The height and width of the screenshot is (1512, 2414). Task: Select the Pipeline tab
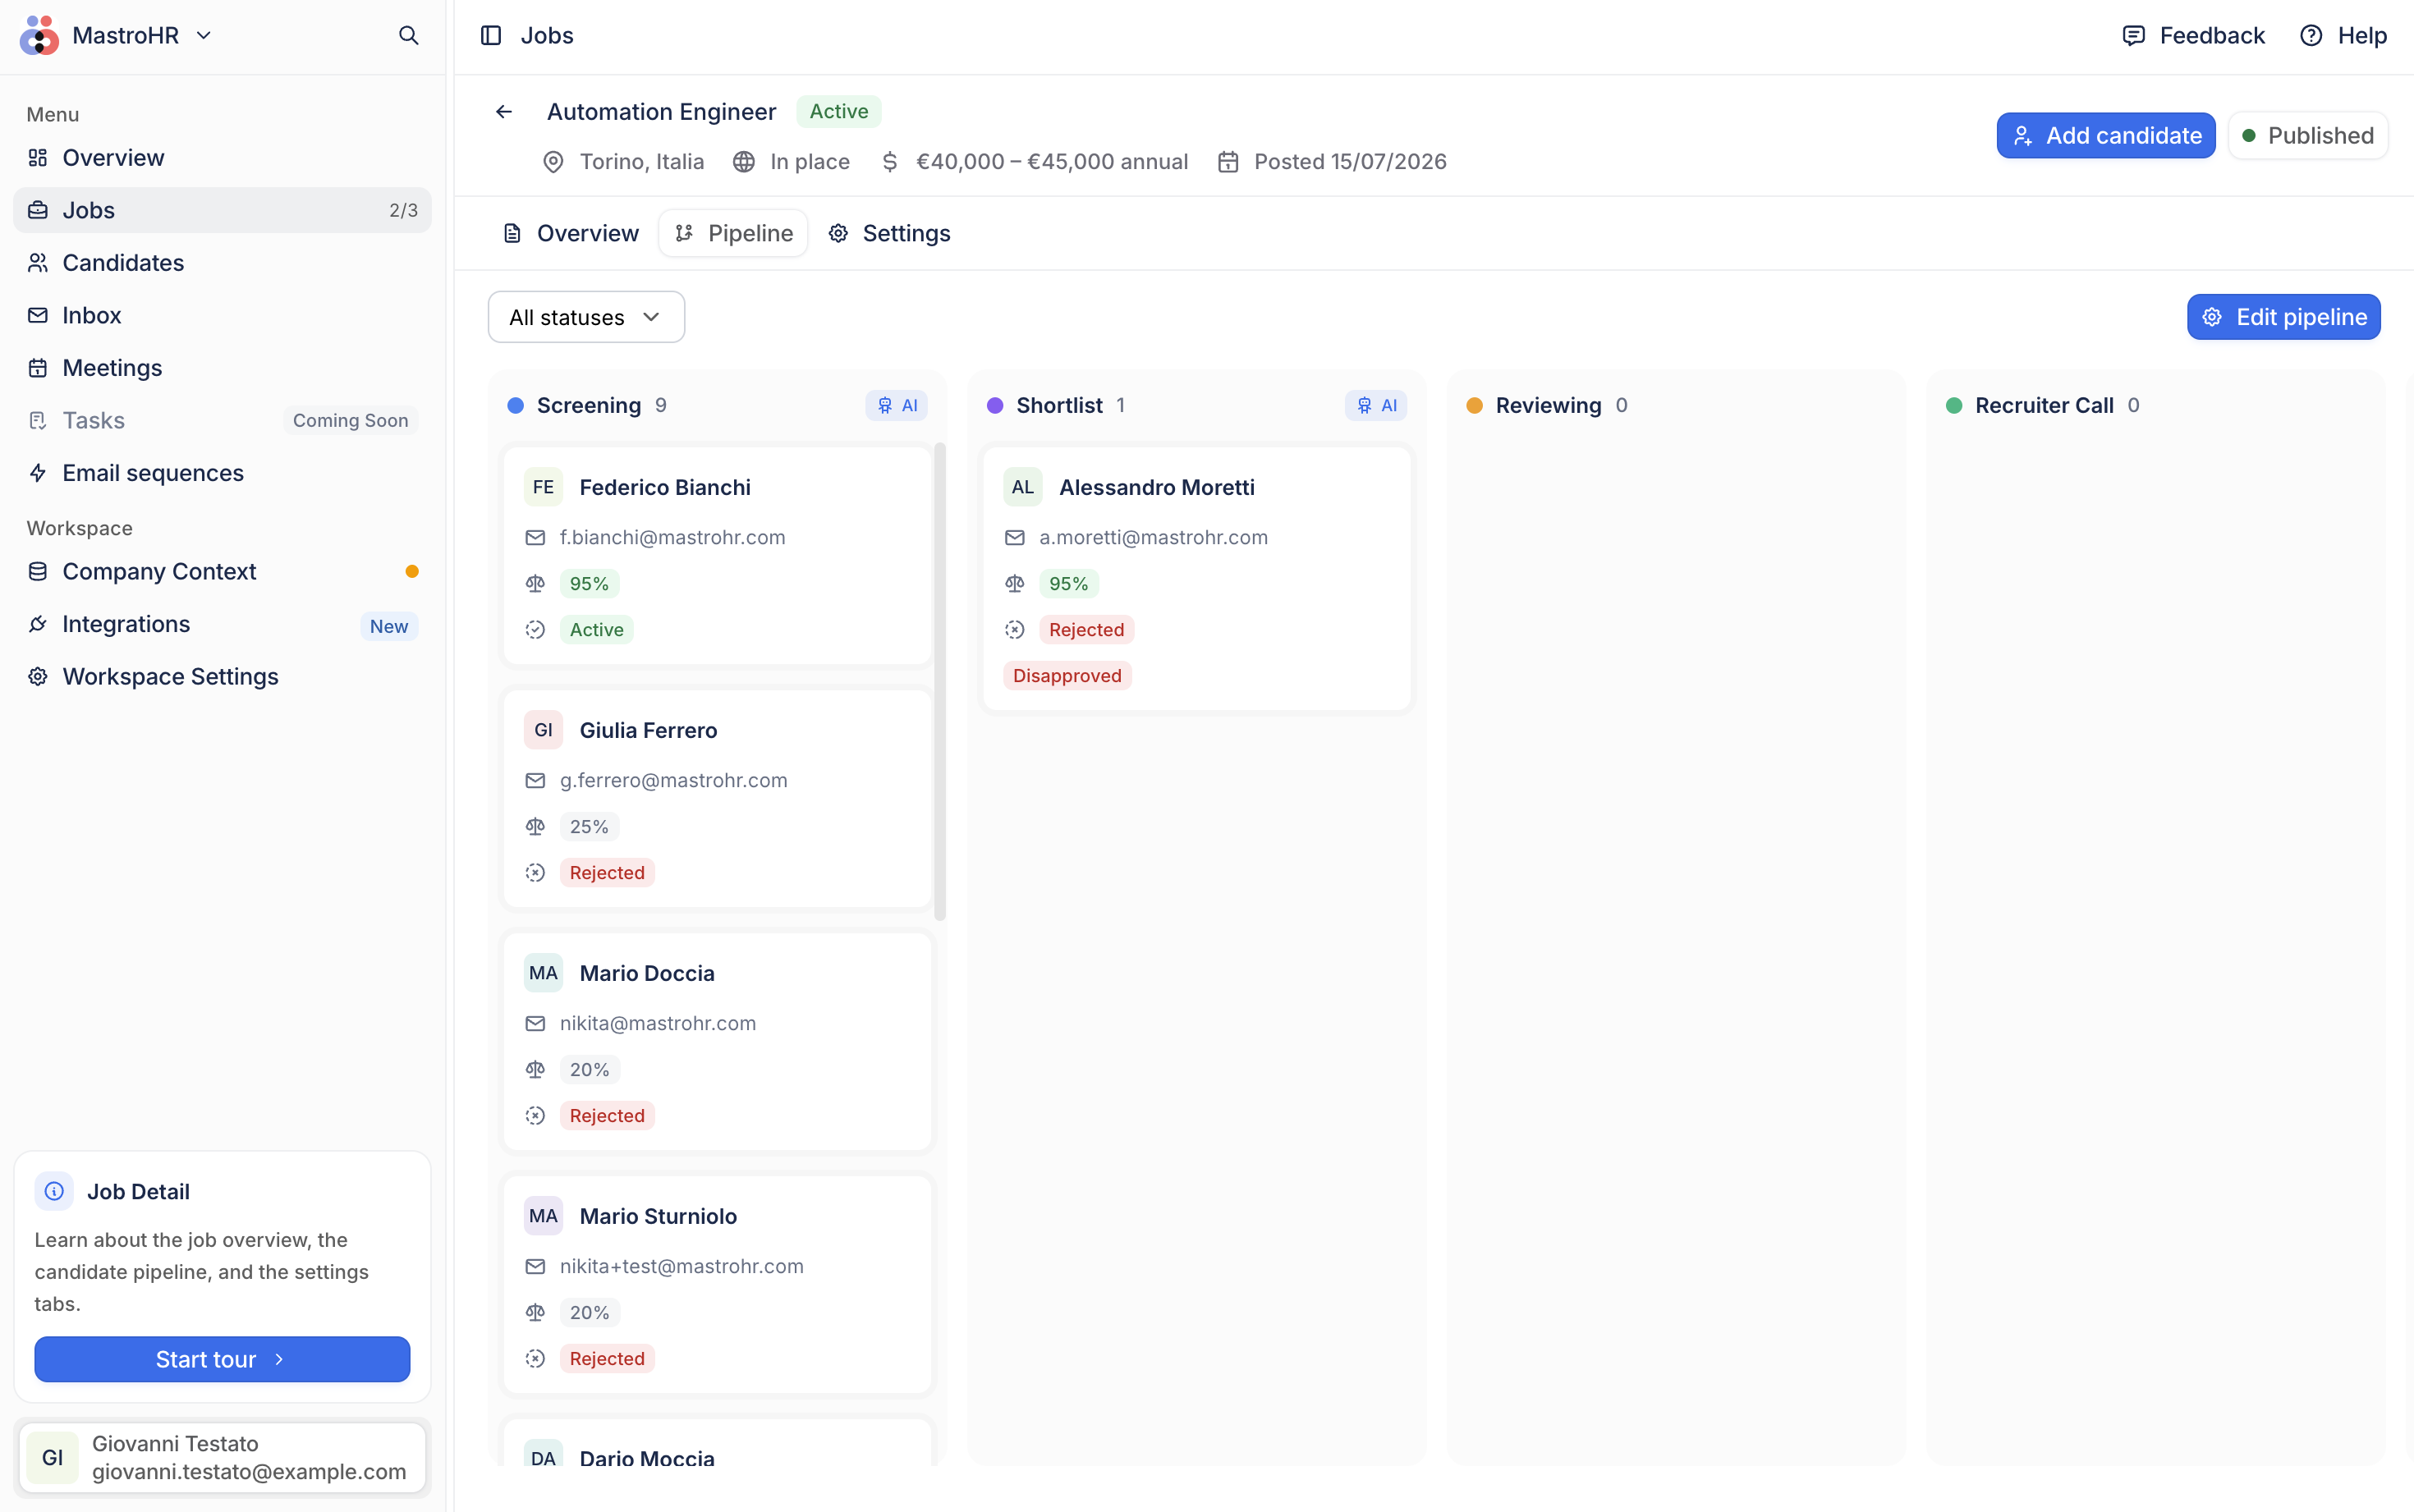click(x=733, y=233)
